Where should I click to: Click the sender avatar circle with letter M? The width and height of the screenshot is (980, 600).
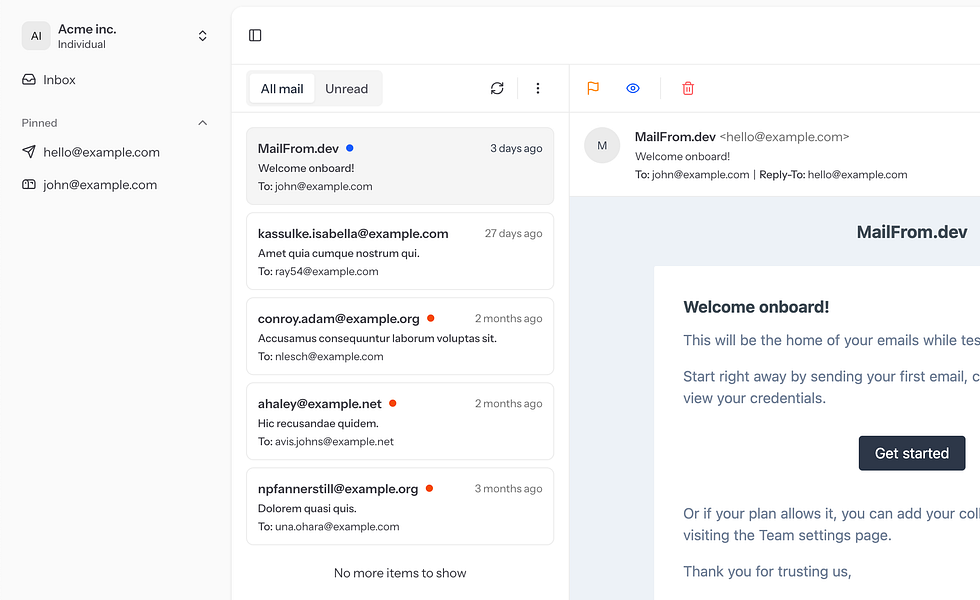(x=602, y=145)
